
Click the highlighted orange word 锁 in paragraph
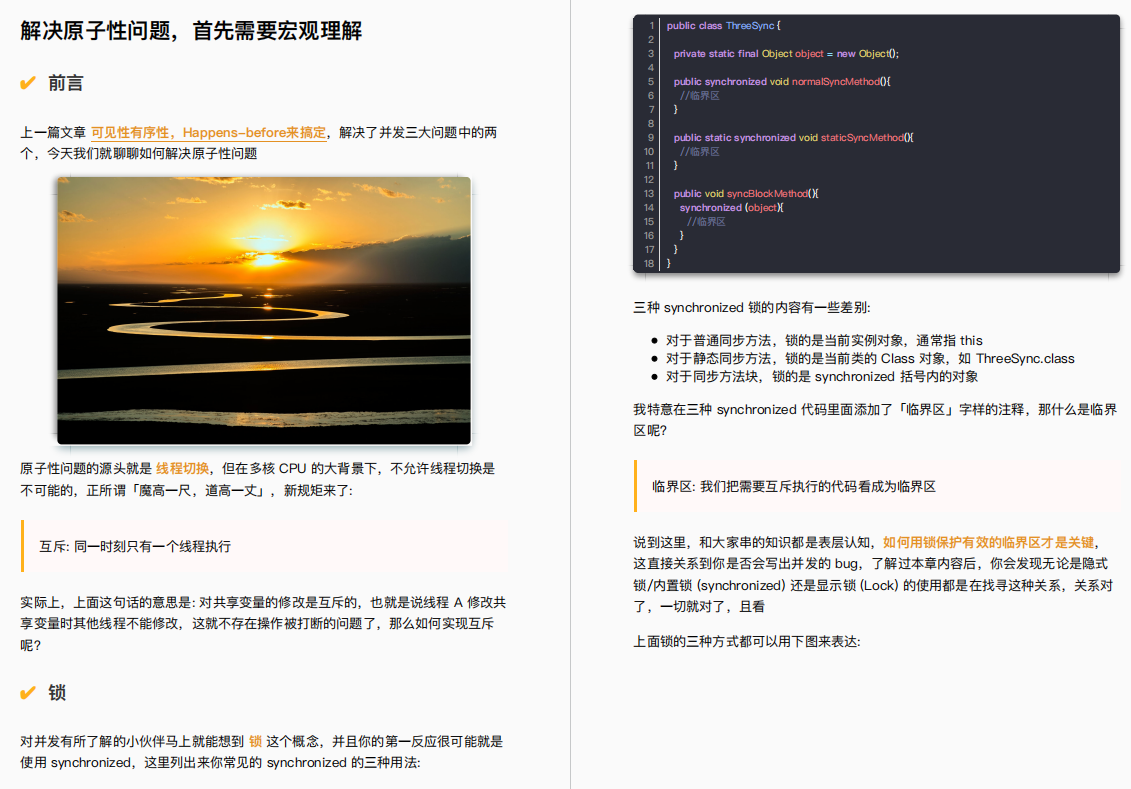(255, 741)
